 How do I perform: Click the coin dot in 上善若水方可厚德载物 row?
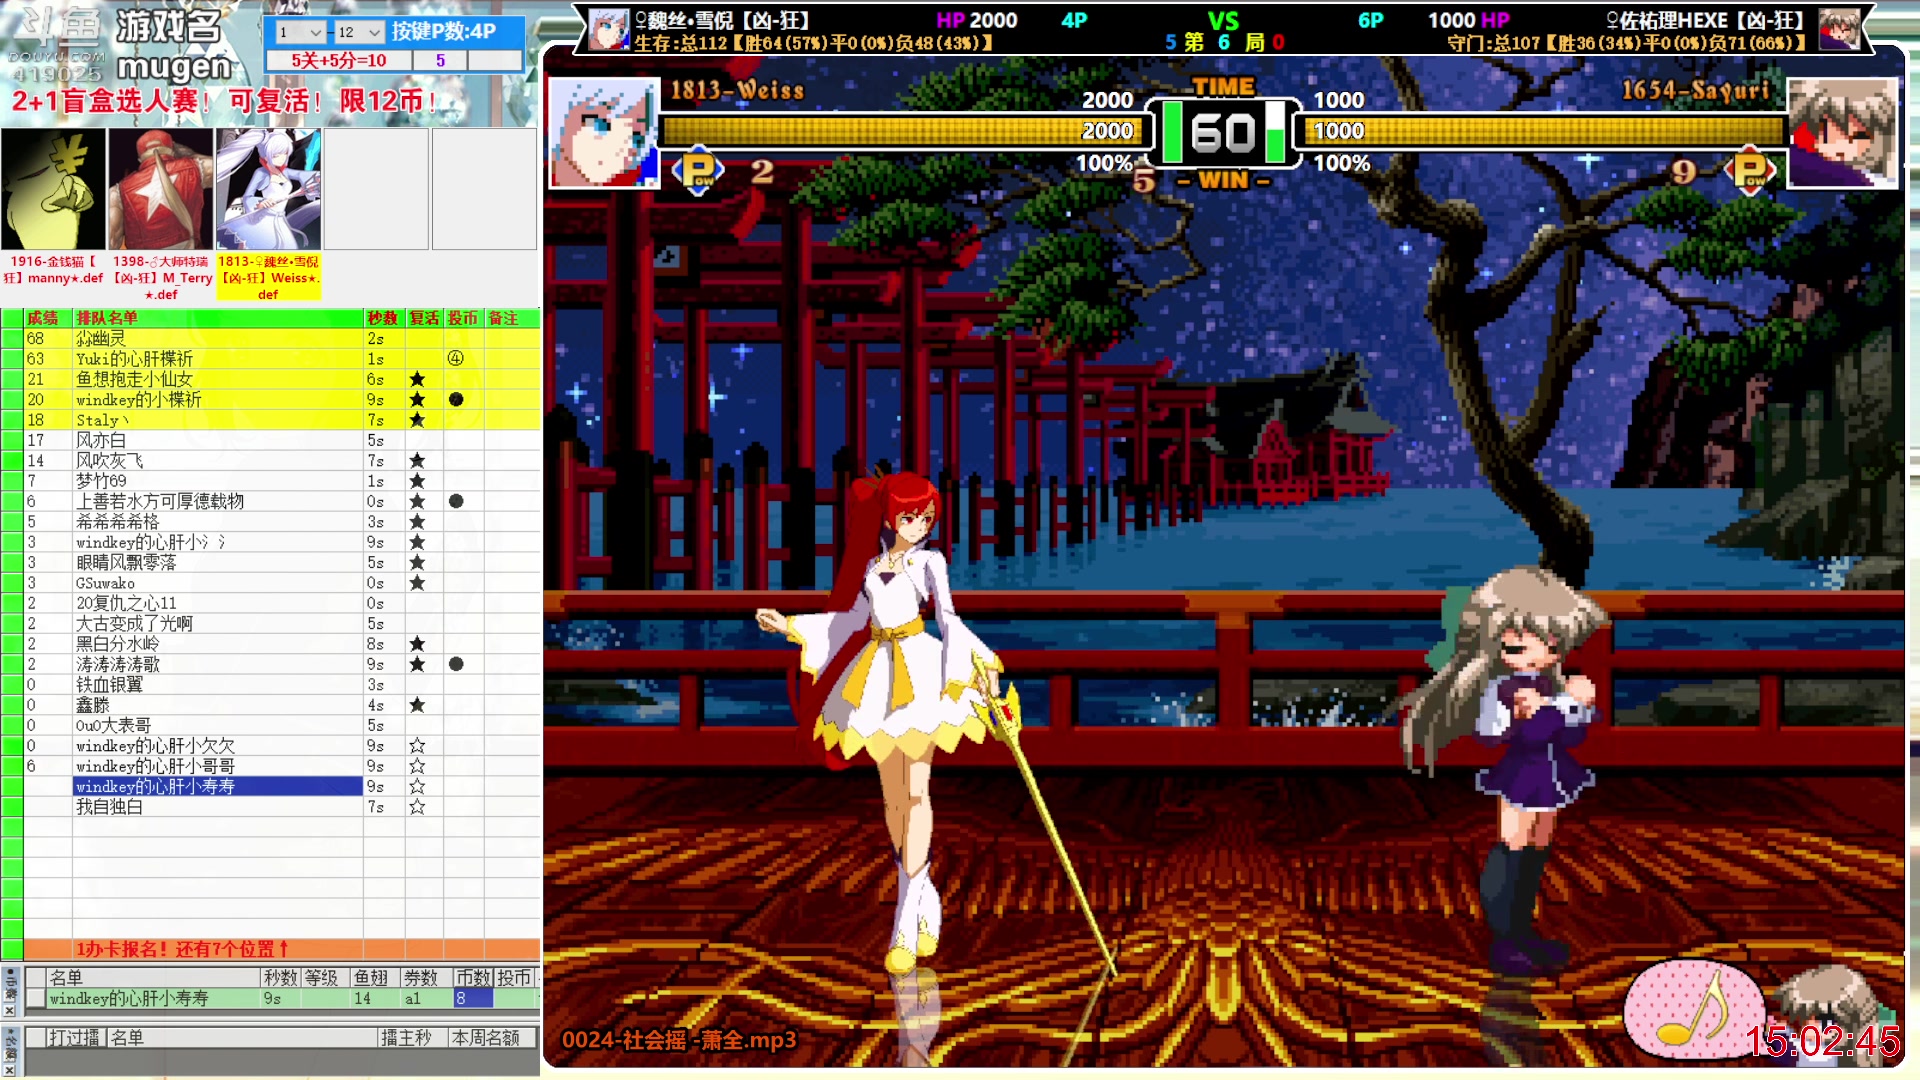click(456, 501)
